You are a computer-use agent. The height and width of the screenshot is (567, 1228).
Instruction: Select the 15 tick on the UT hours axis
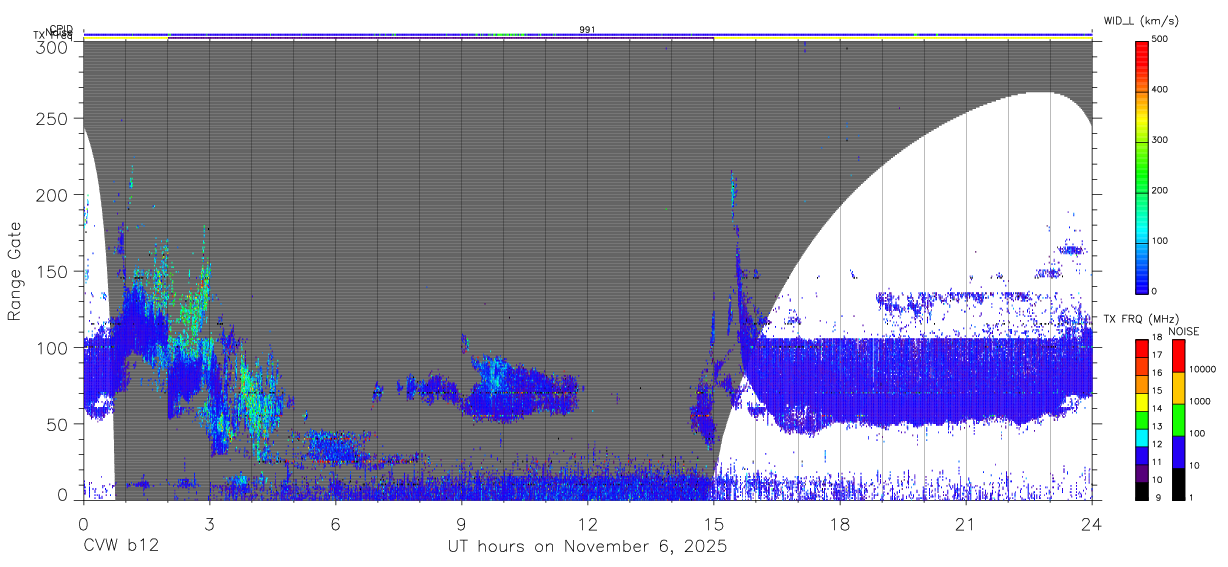[x=714, y=523]
